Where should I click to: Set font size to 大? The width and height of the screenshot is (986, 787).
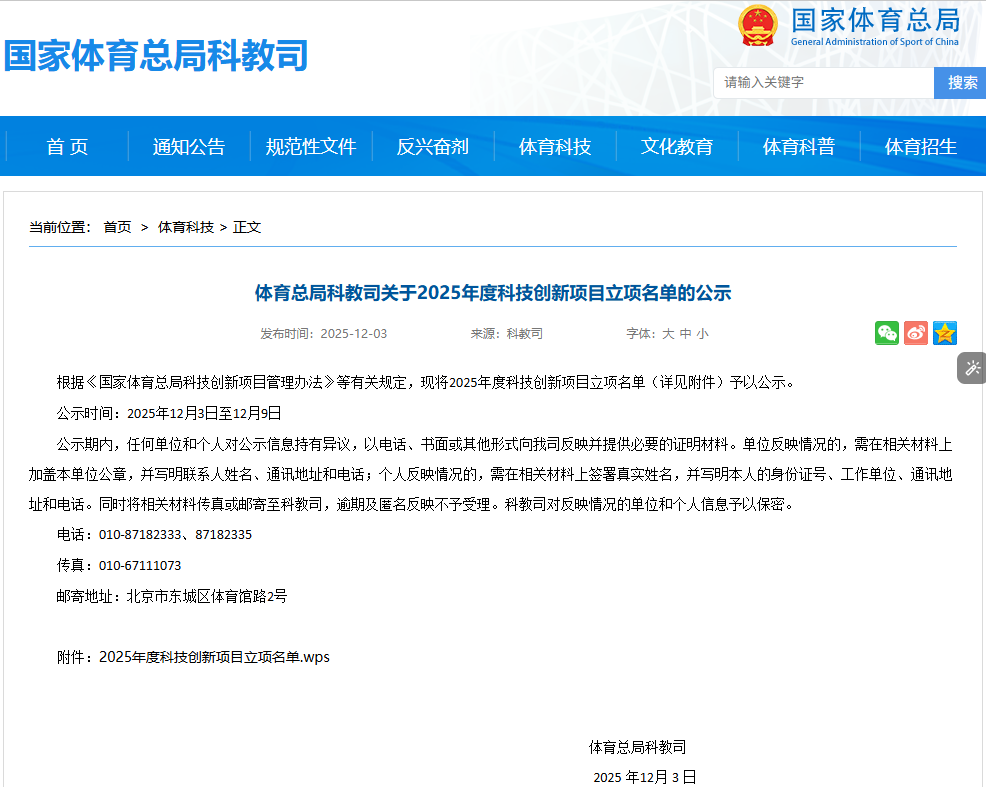(668, 334)
